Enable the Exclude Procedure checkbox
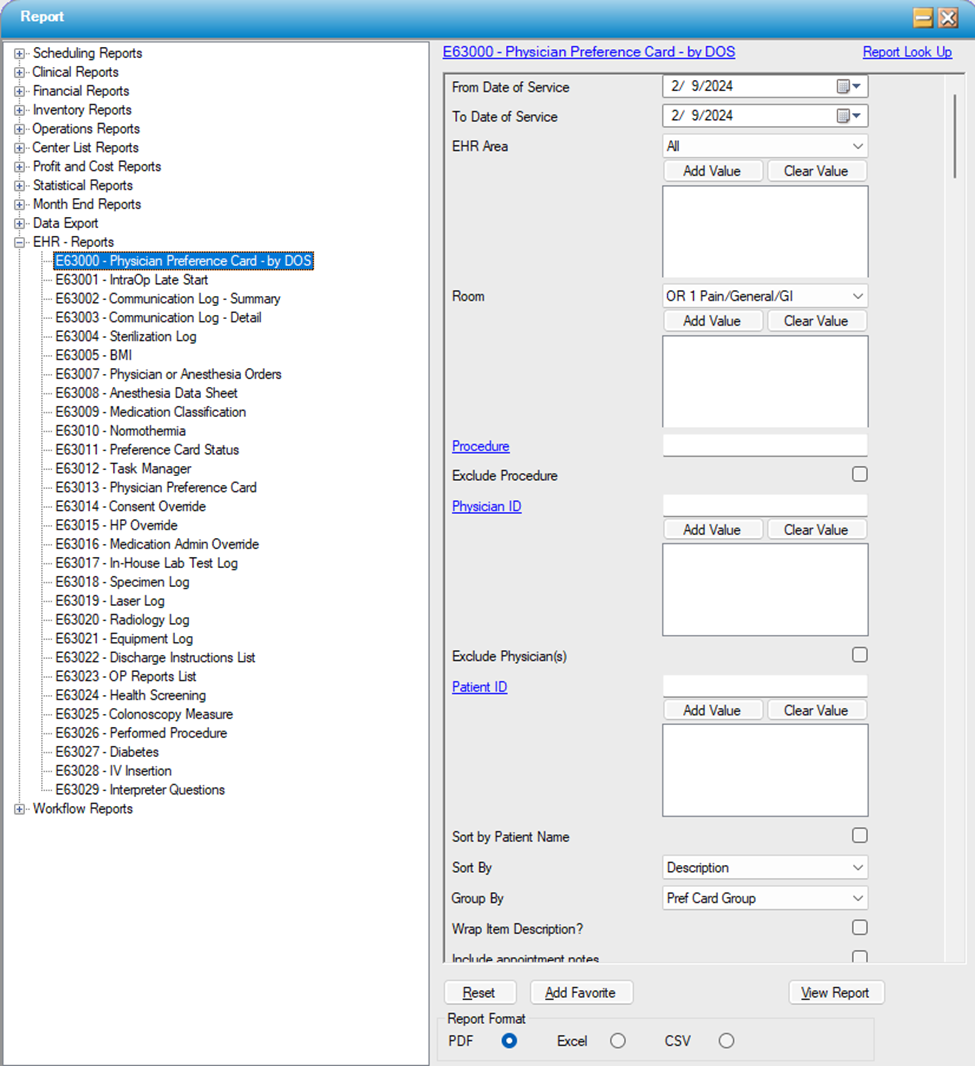 [859, 474]
